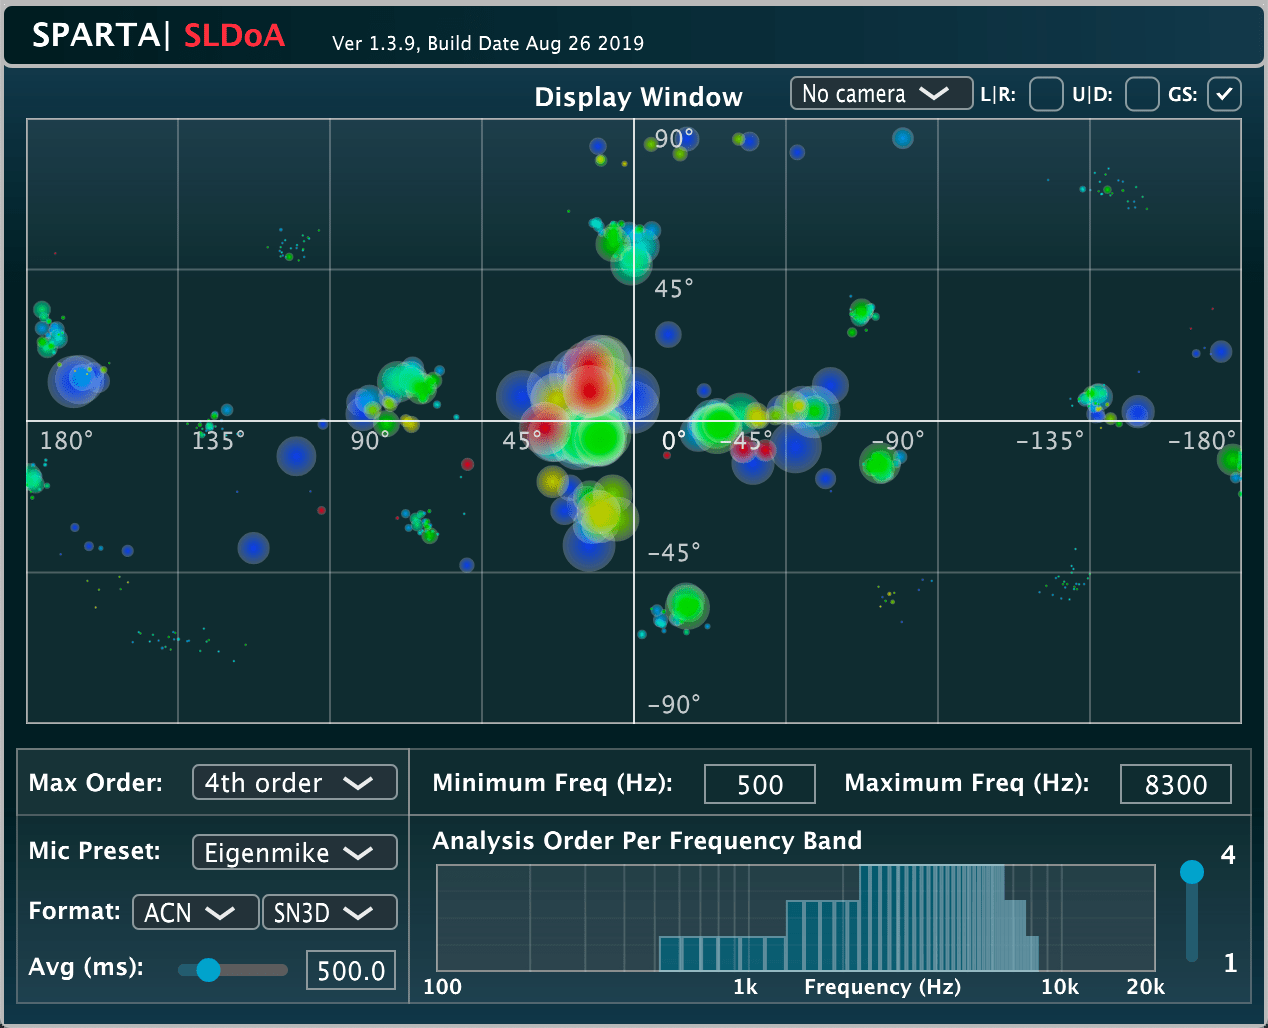
Task: Click the SPARTA logo text
Action: pyautogui.click(x=97, y=36)
